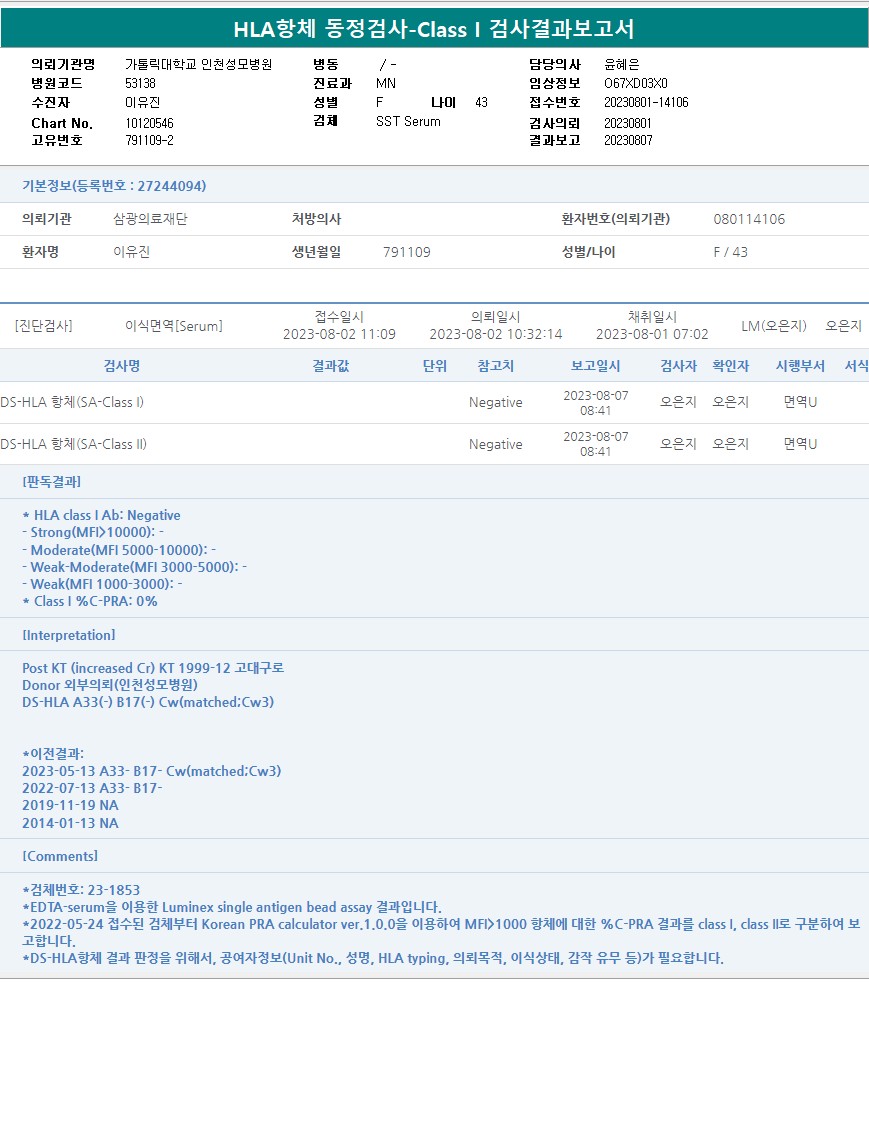Viewport: 869px width, 1129px height.
Task: Select previous result '2022-07-13 A33- B17-'
Action: (x=92, y=788)
